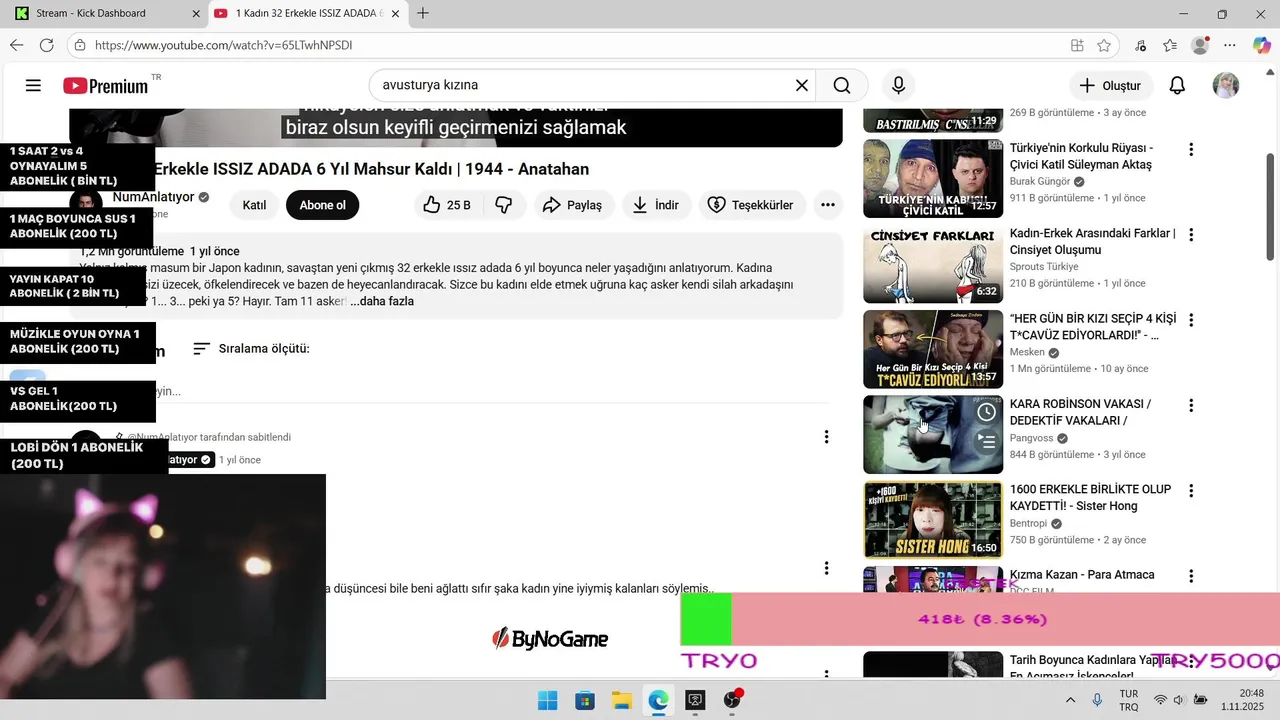Open Kızma Kazan - Para Atmaca video title

pos(1082,575)
